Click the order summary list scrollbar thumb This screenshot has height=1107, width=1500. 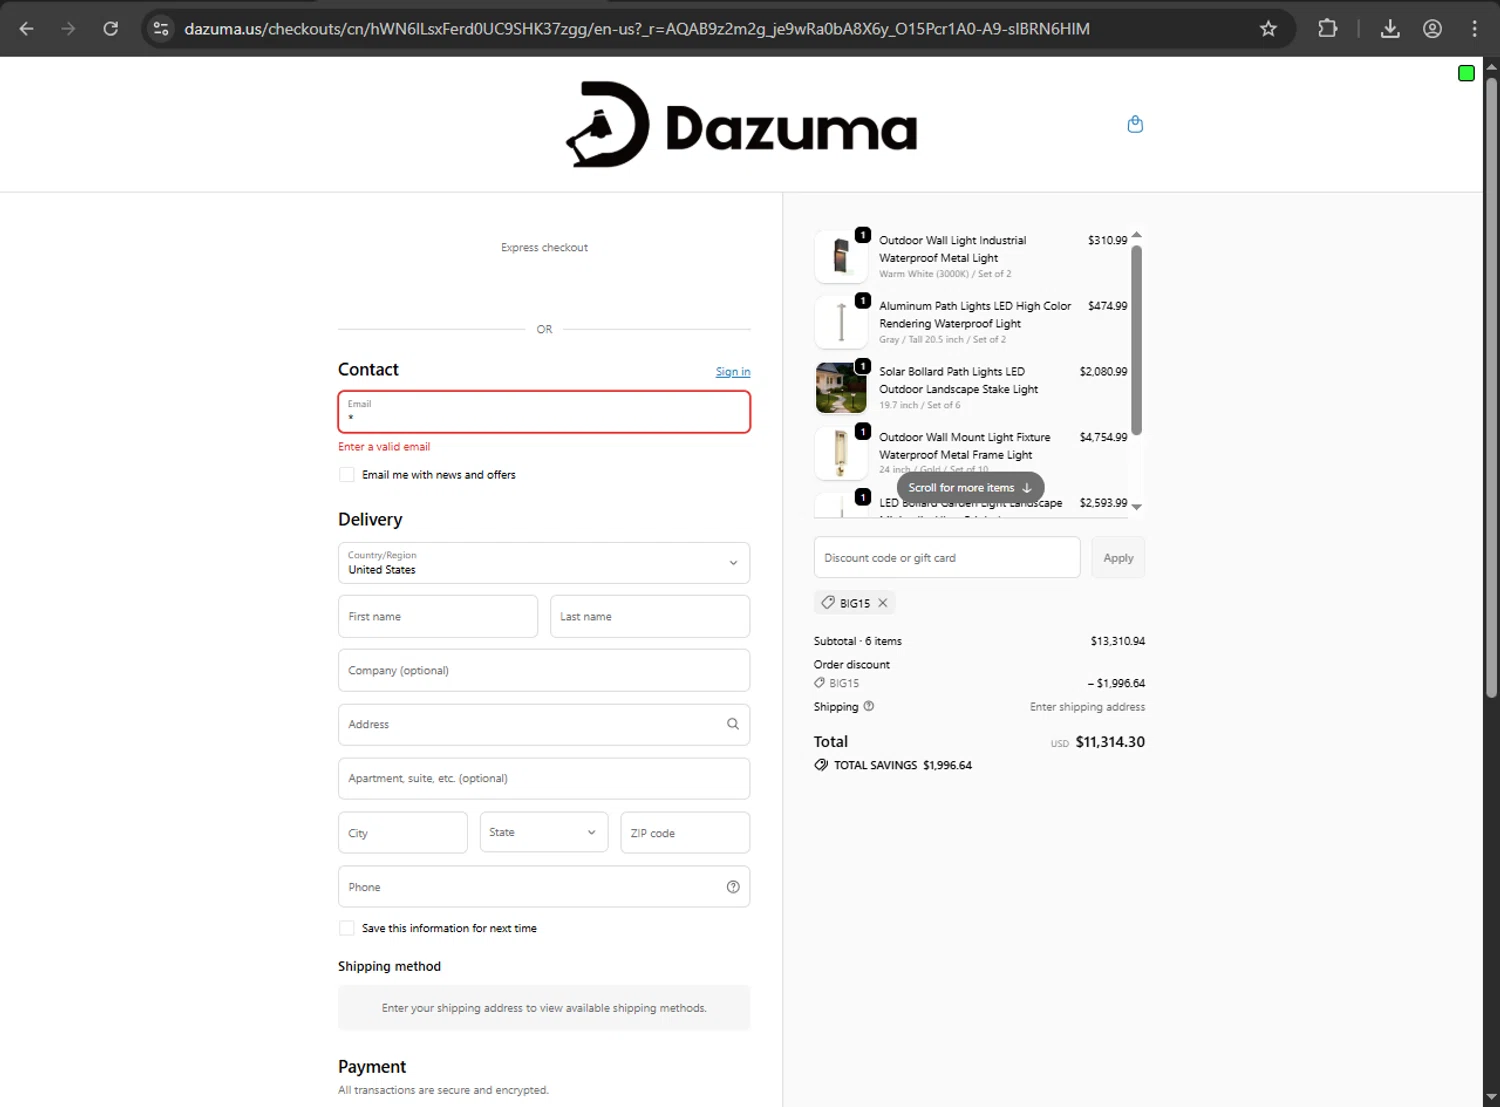[x=1136, y=340]
